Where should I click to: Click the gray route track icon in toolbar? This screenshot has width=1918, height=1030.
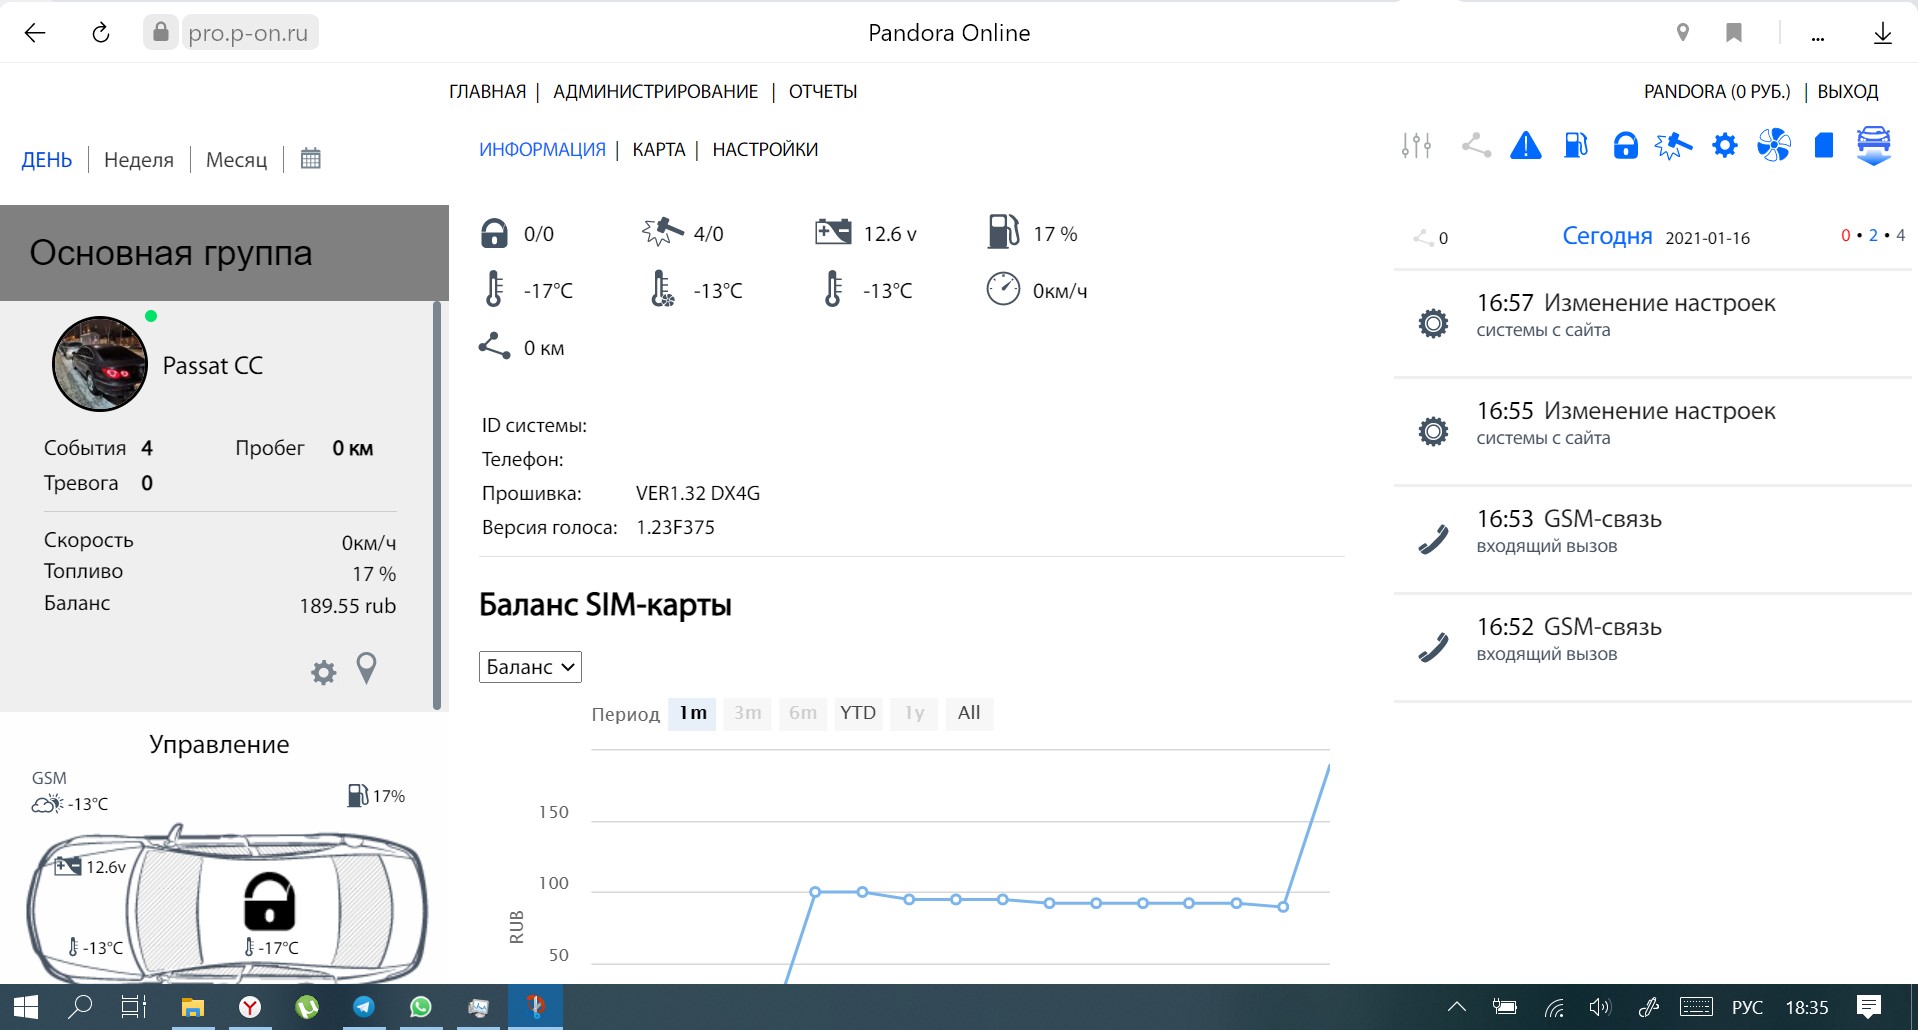[1475, 146]
